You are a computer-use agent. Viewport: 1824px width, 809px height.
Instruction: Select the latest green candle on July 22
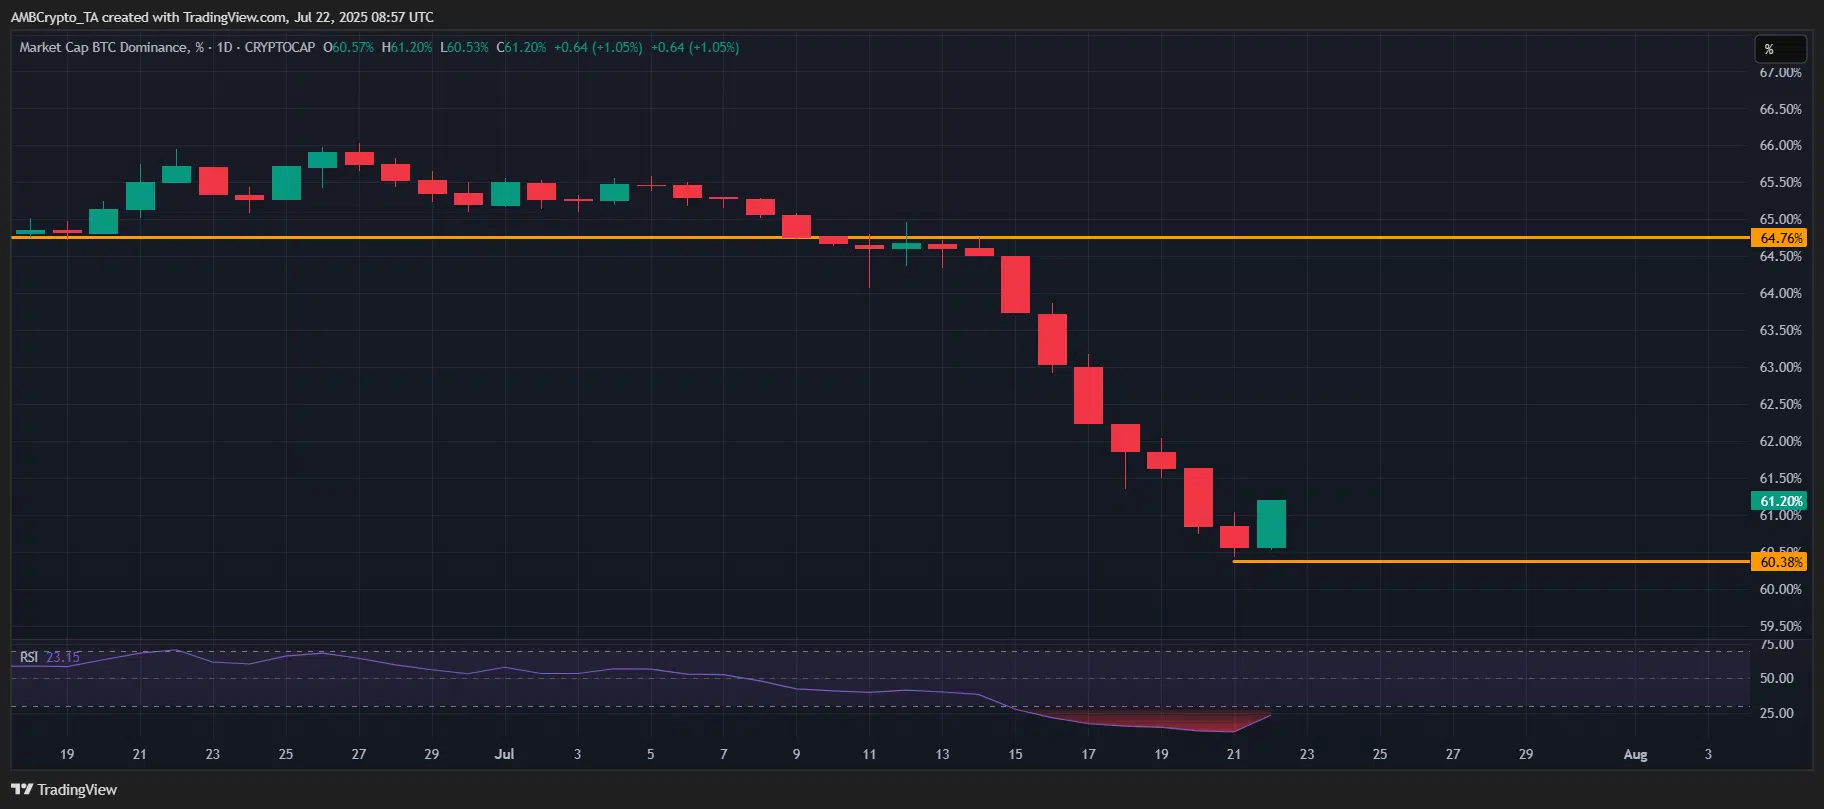[x=1271, y=524]
